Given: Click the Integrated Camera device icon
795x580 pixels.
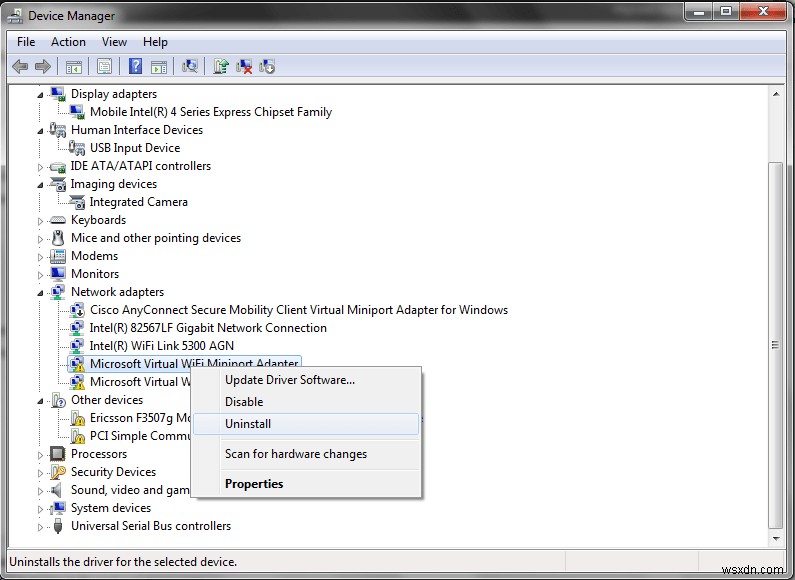Looking at the screenshot, I should pyautogui.click(x=77, y=202).
